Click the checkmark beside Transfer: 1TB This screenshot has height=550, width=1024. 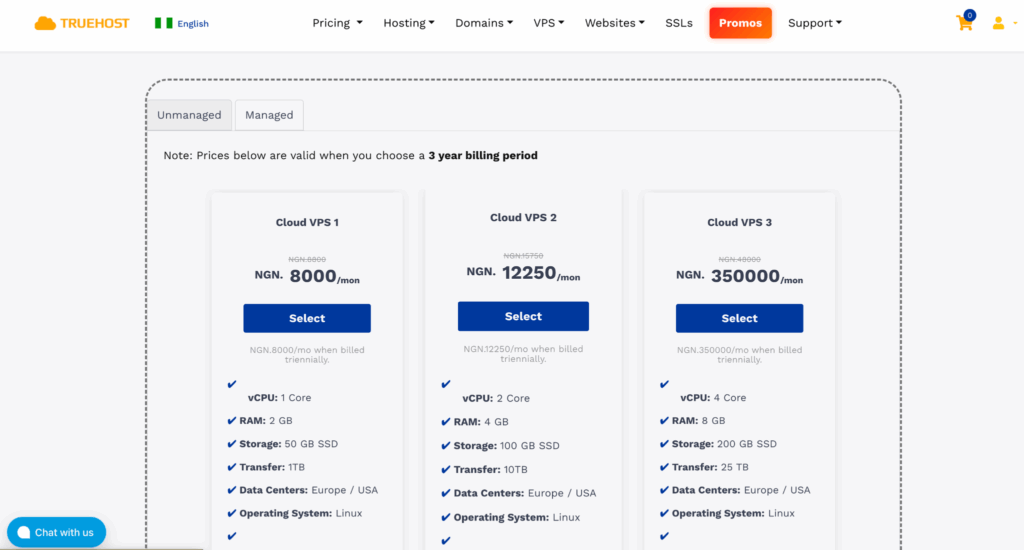(231, 467)
